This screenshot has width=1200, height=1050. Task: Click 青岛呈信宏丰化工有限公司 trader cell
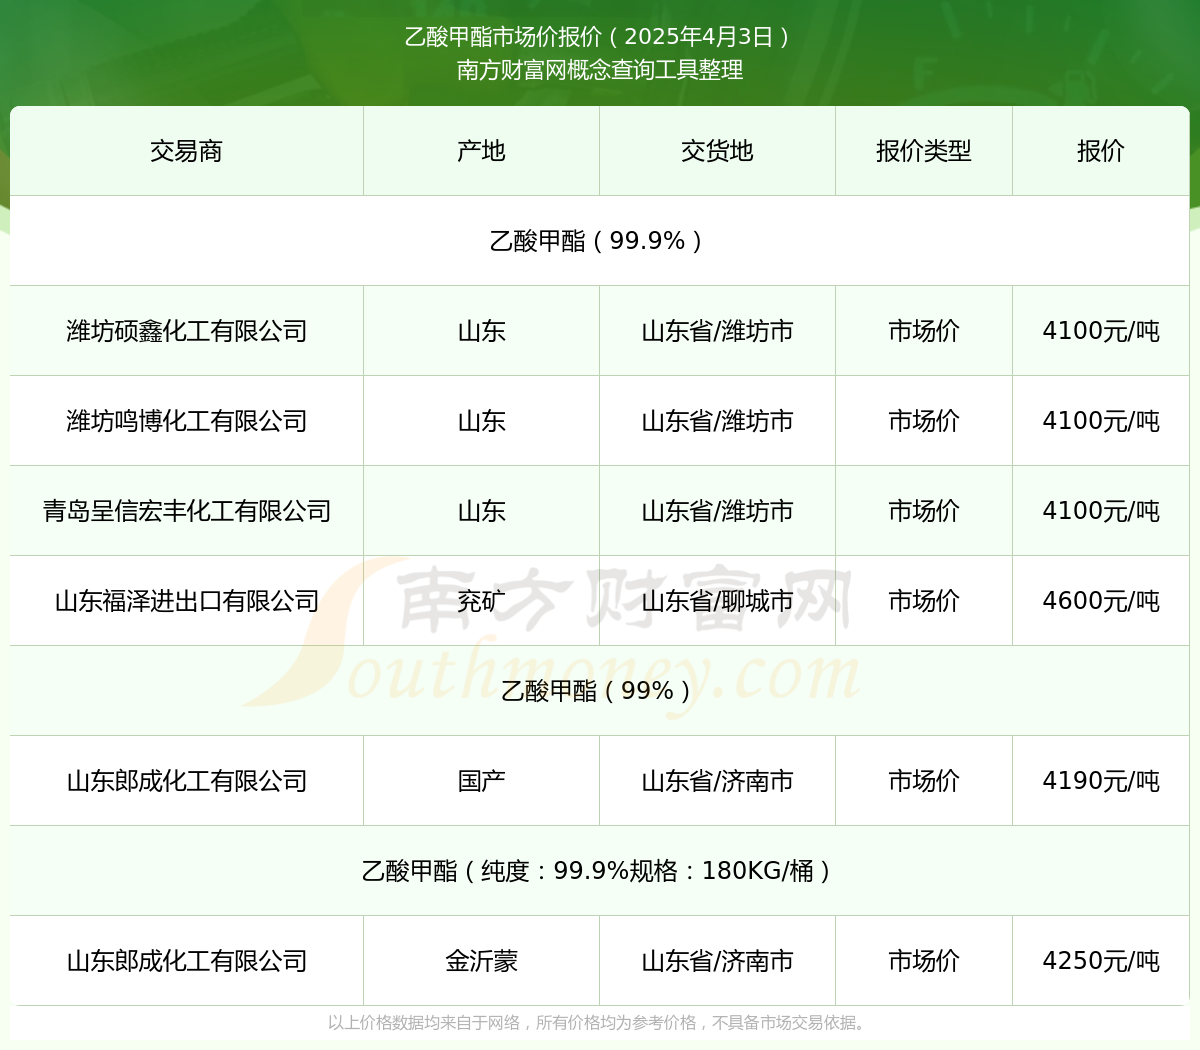click(186, 511)
